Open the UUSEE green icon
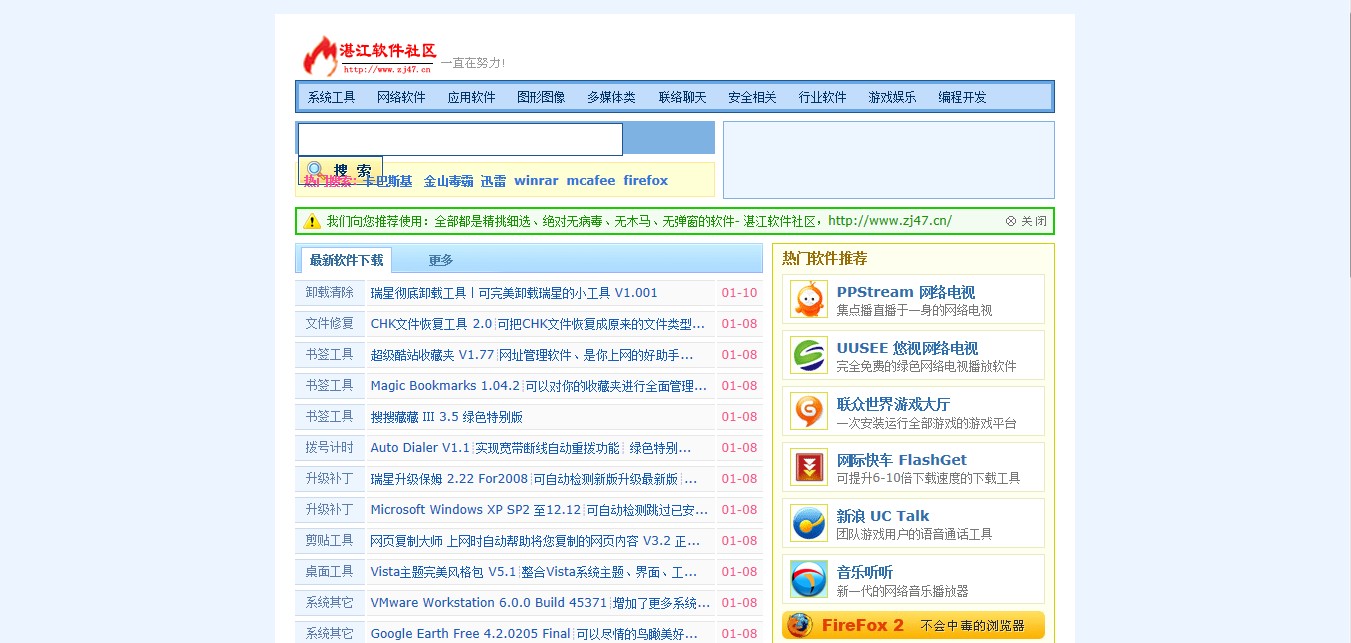Screen dimensions: 1351x643 809,355
